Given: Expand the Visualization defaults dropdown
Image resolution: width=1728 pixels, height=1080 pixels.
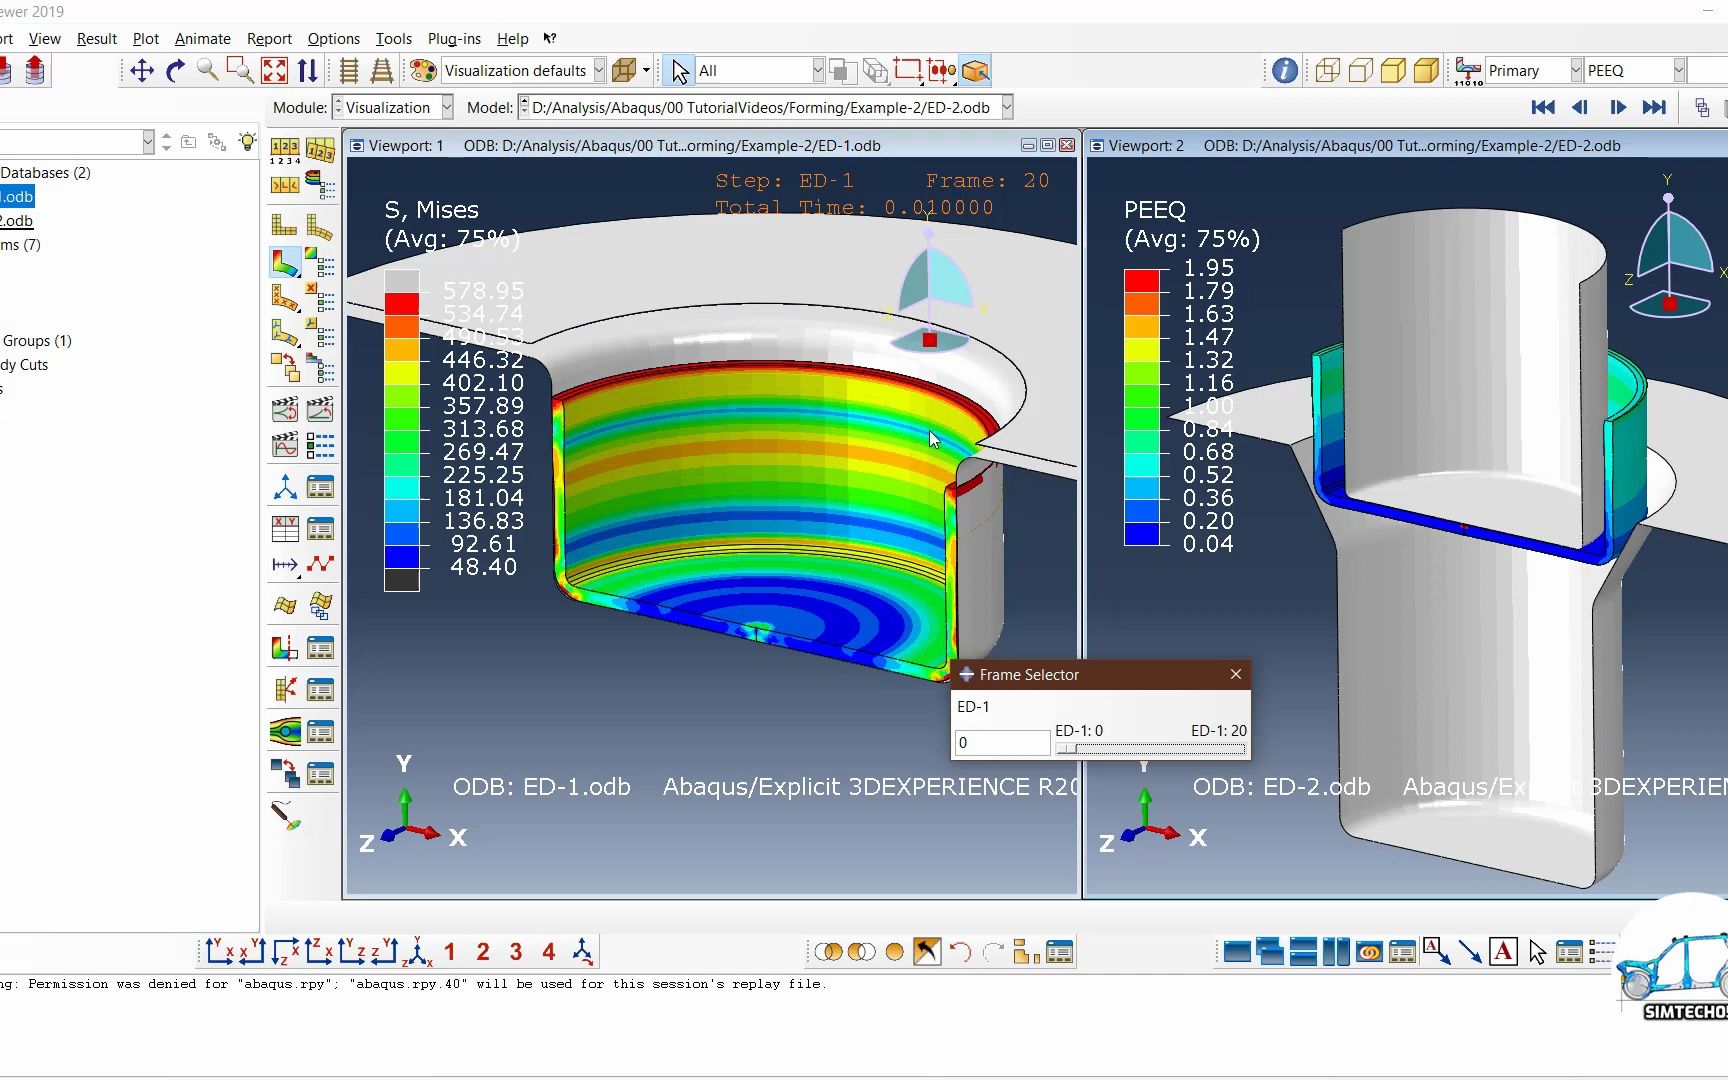Looking at the screenshot, I should click(x=599, y=71).
